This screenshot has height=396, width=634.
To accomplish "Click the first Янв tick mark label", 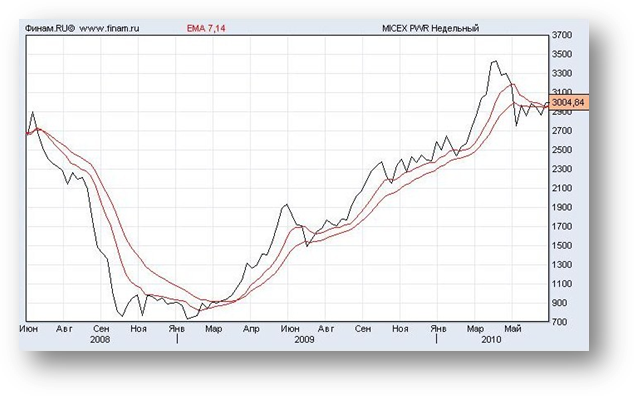I will (177, 329).
